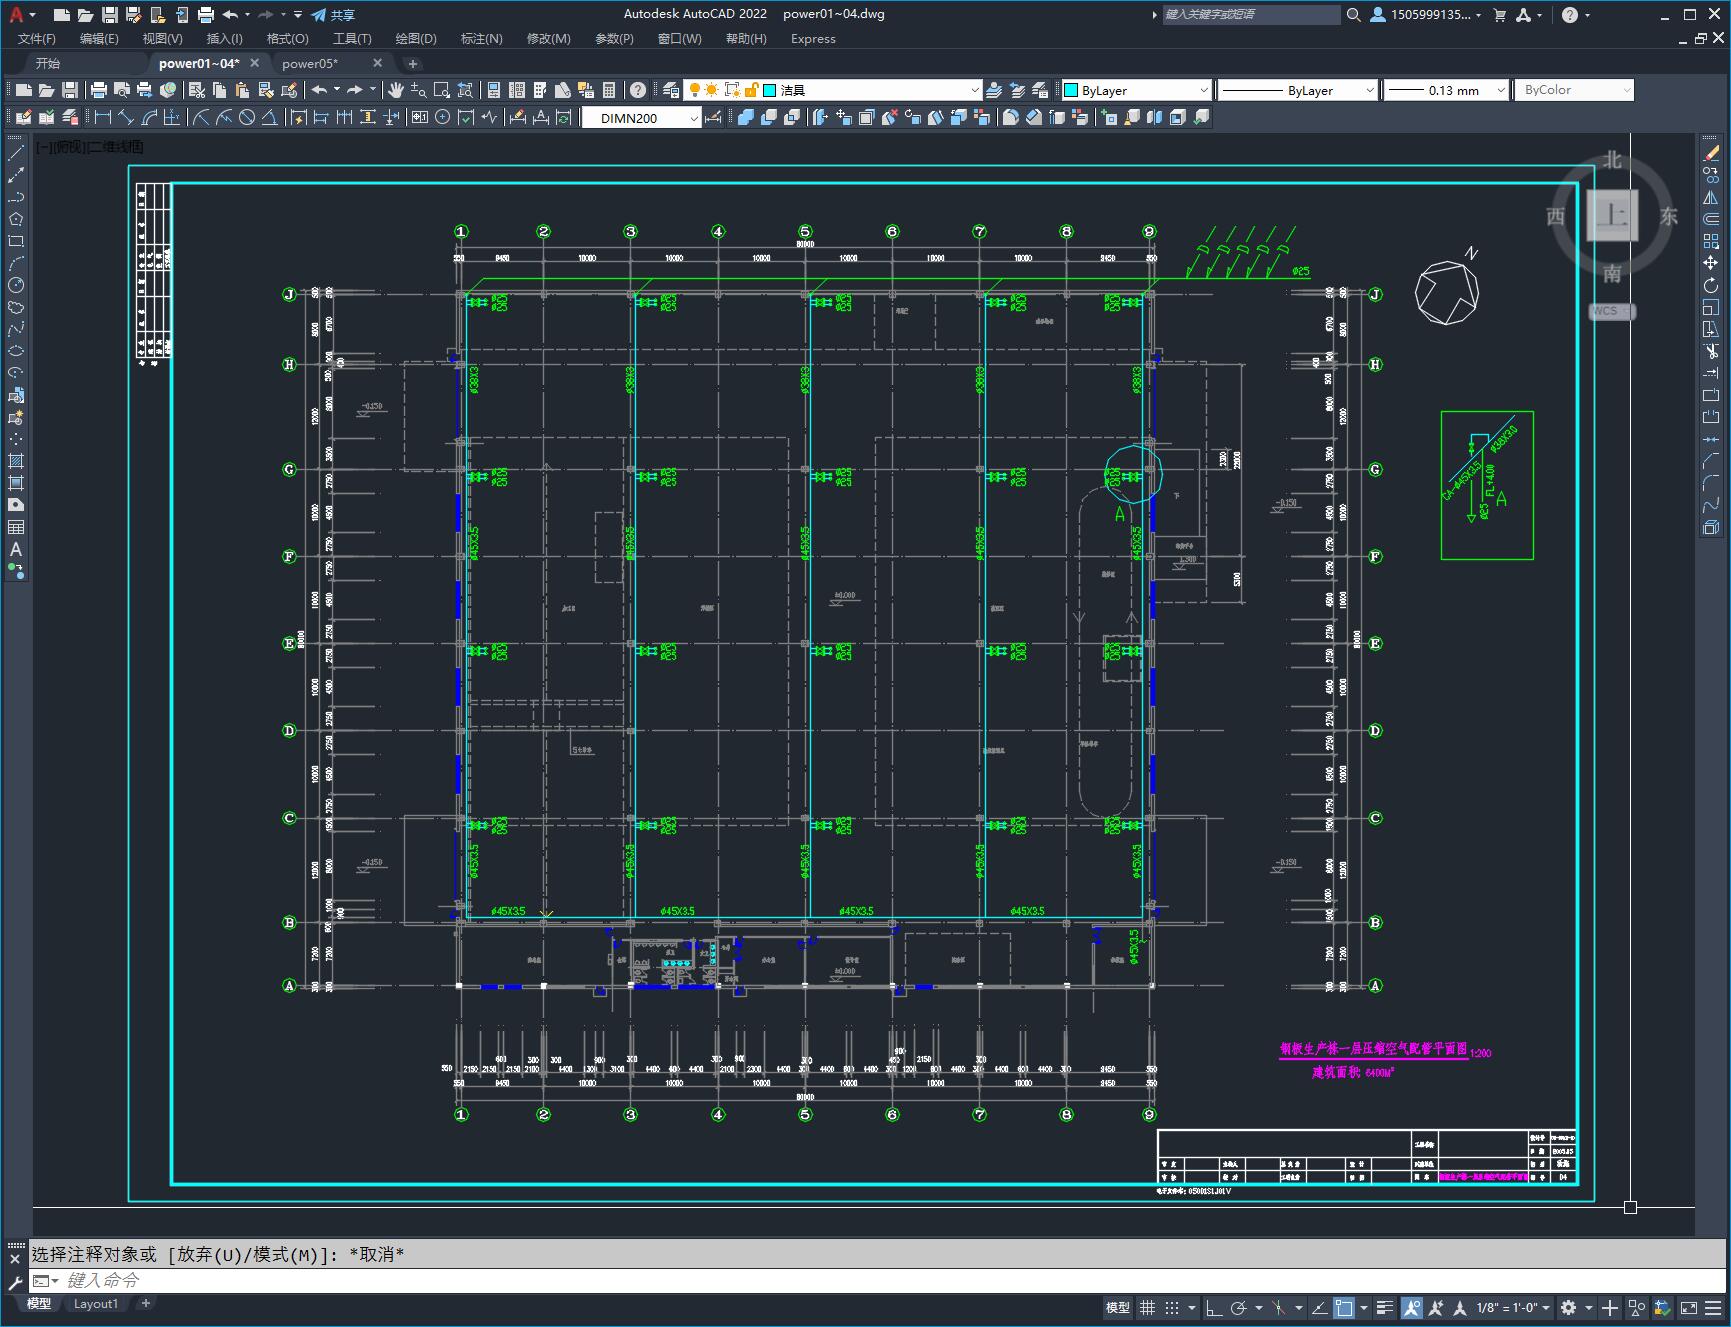Screen dimensions: 1731x1327
Task: Open the DIMN200 dimension style dropdown
Action: click(642, 118)
